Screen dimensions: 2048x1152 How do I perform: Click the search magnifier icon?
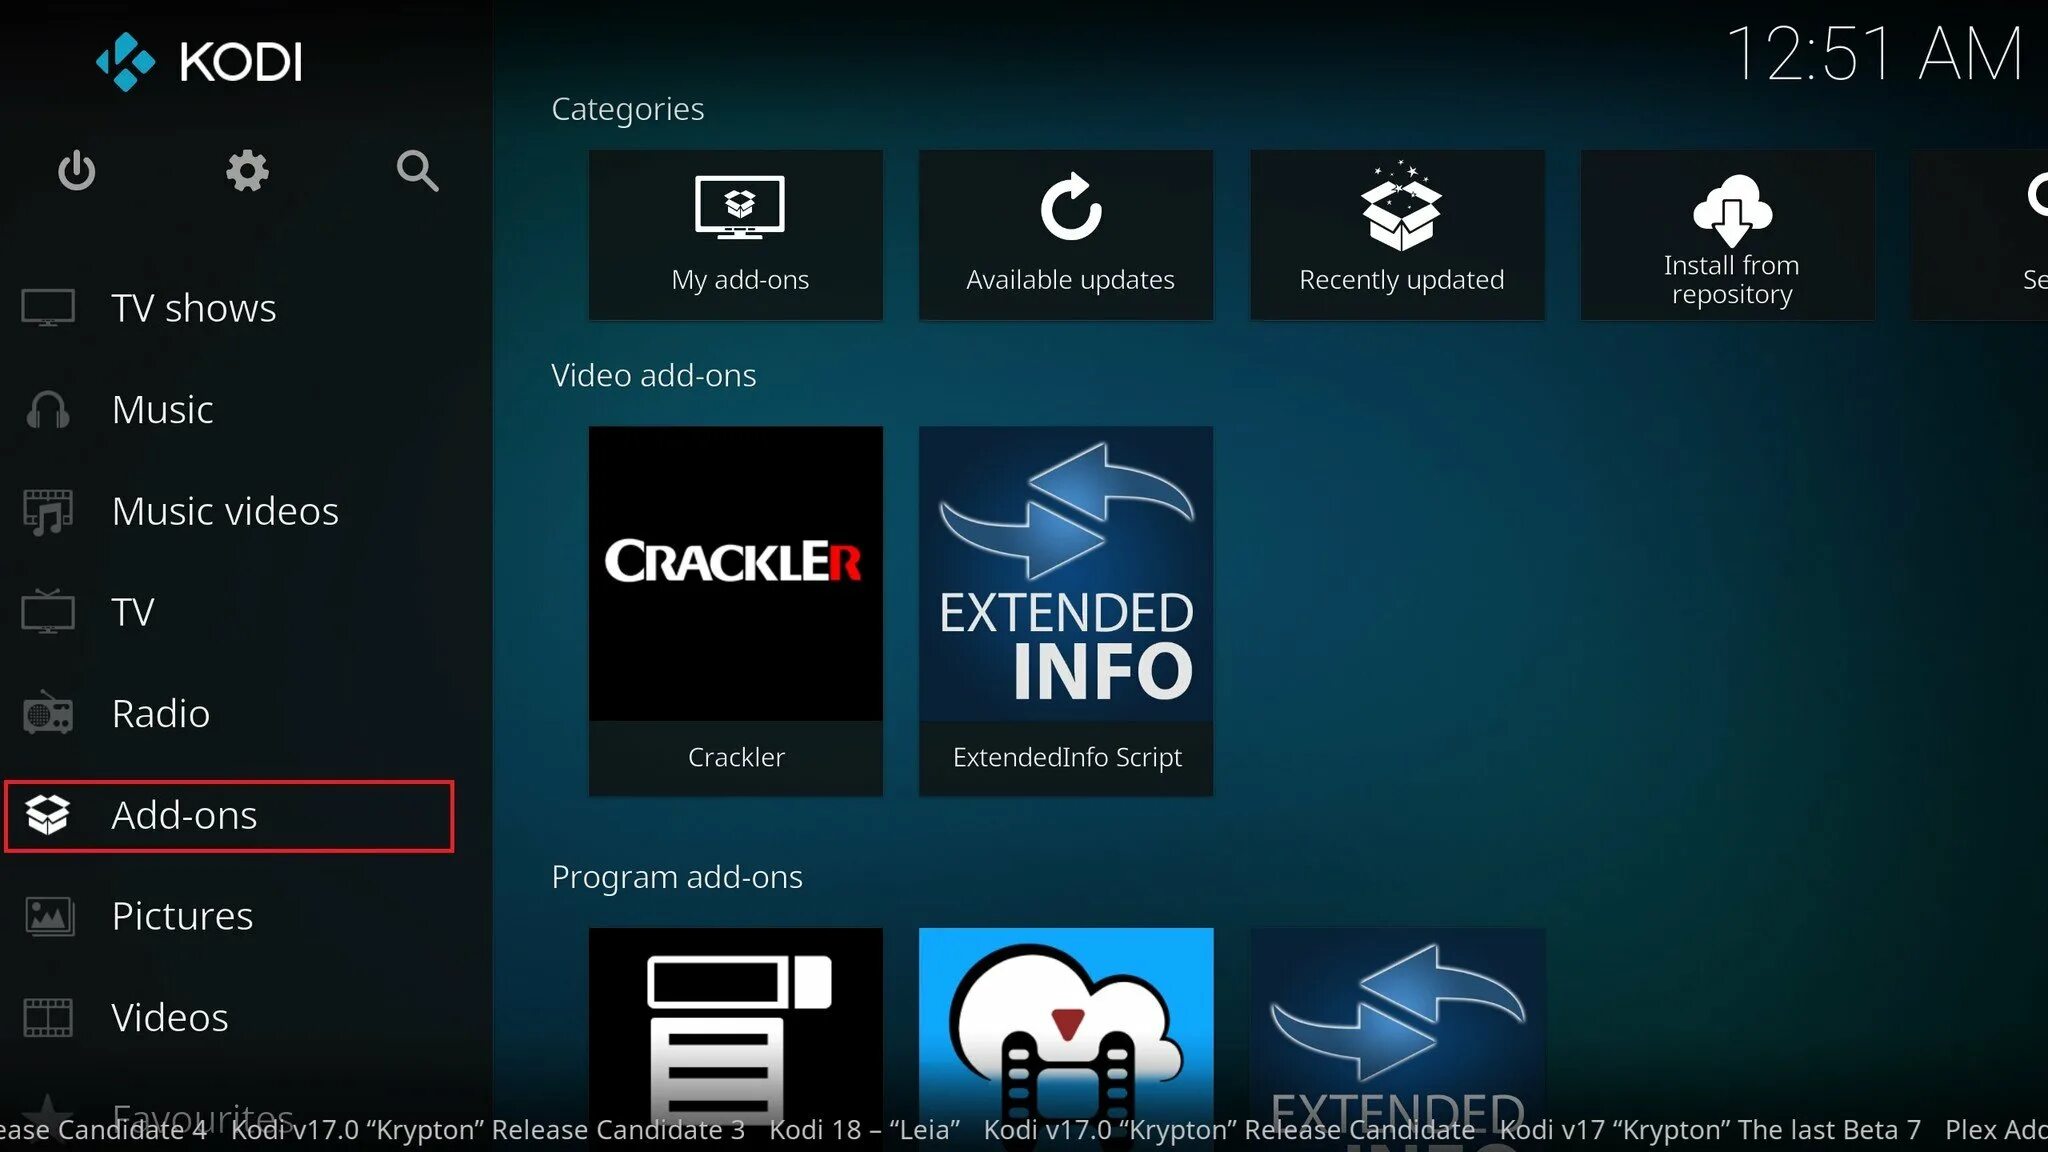click(x=417, y=171)
